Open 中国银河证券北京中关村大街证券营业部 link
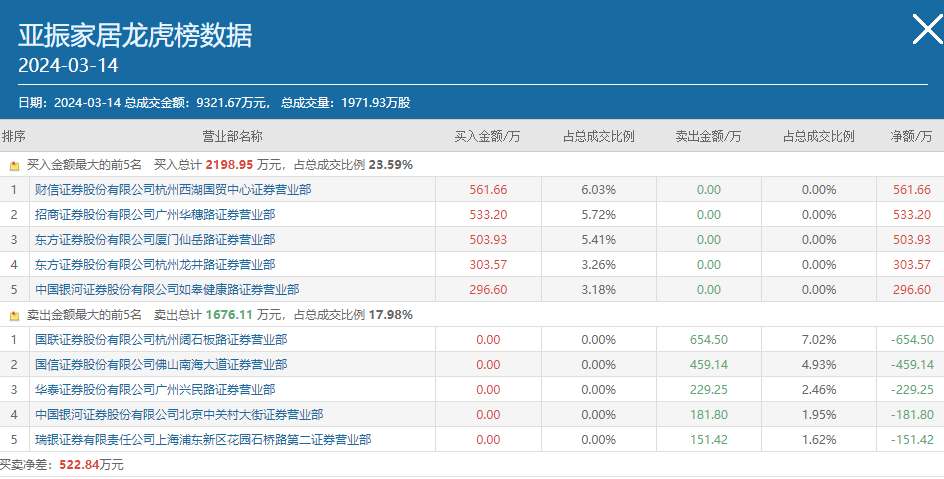The height and width of the screenshot is (479, 944). coord(179,415)
